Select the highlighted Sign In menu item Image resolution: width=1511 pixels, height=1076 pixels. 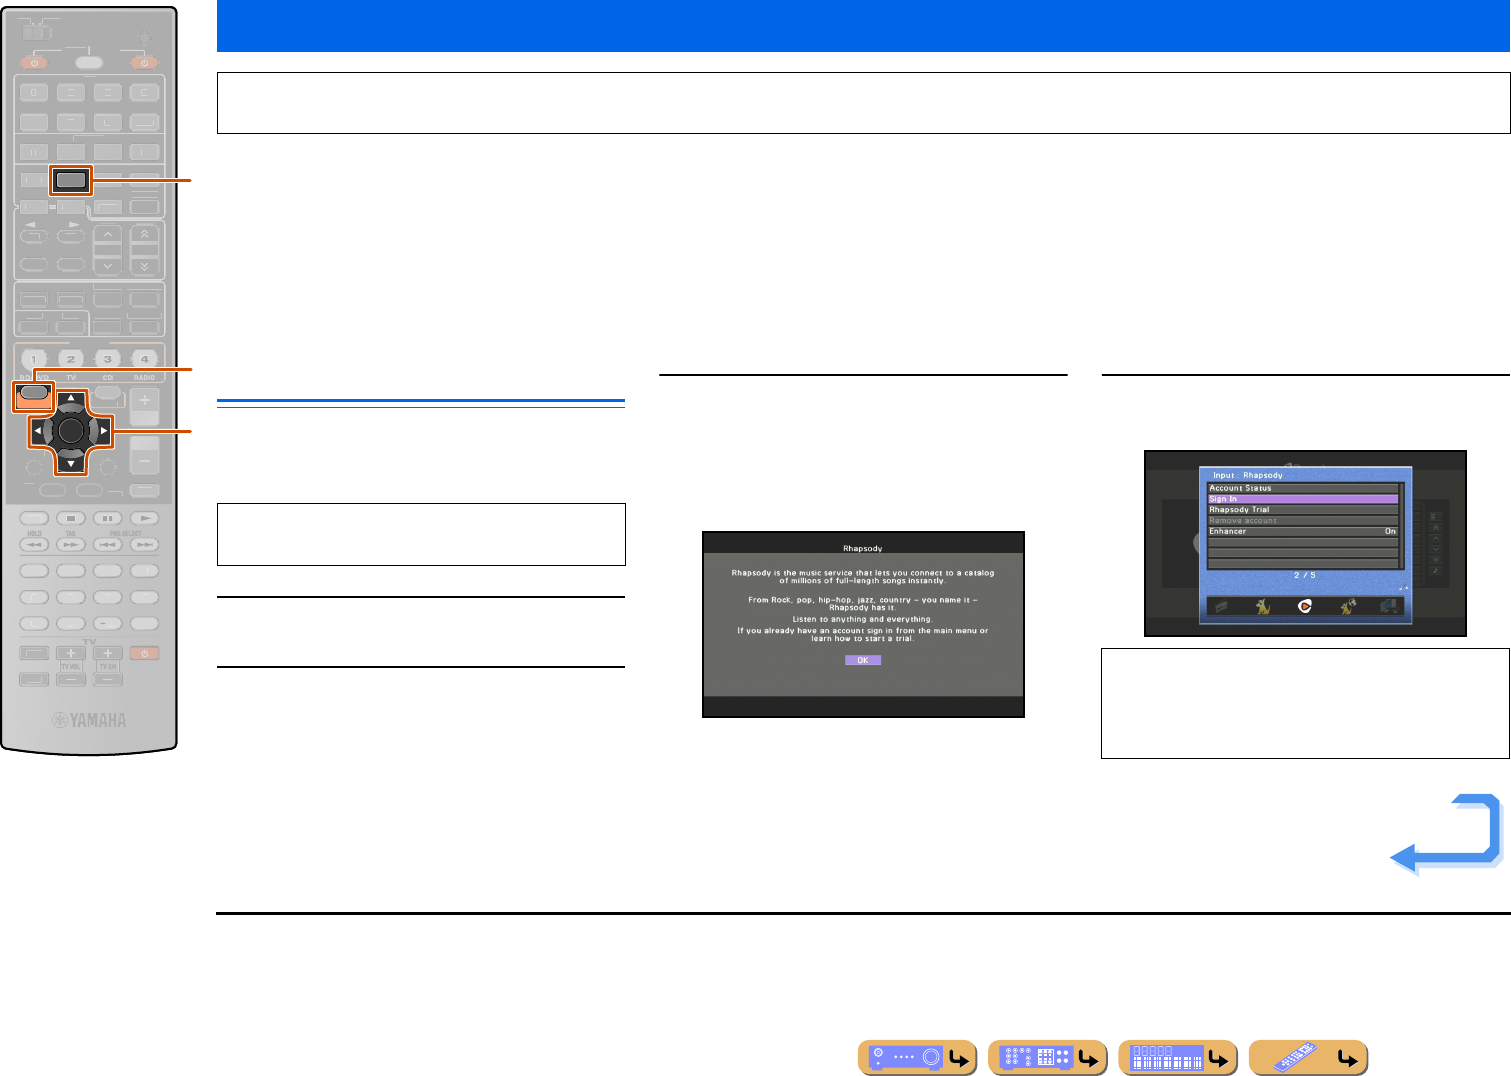1303,499
